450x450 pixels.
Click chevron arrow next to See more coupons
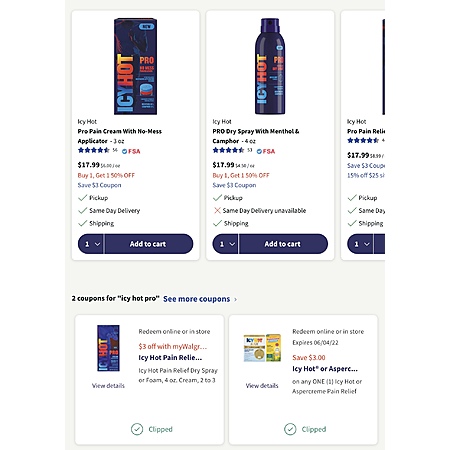click(235, 299)
